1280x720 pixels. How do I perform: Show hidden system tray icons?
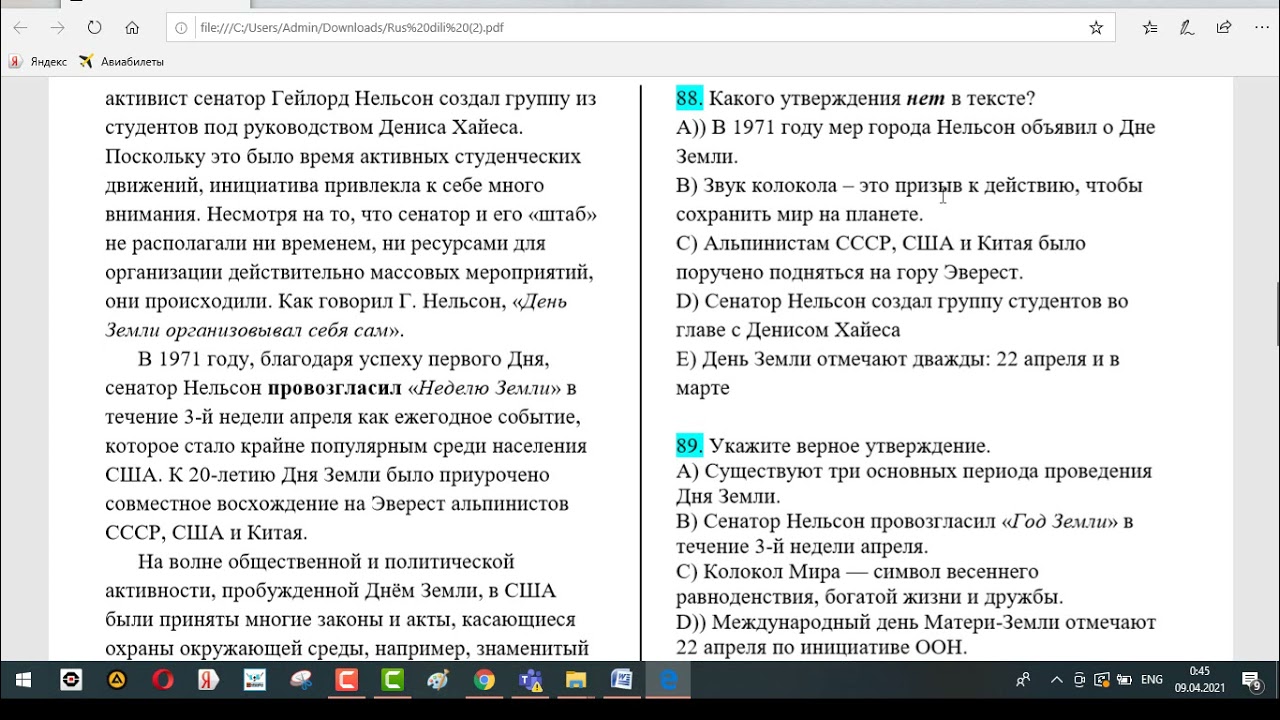[x=1057, y=680]
